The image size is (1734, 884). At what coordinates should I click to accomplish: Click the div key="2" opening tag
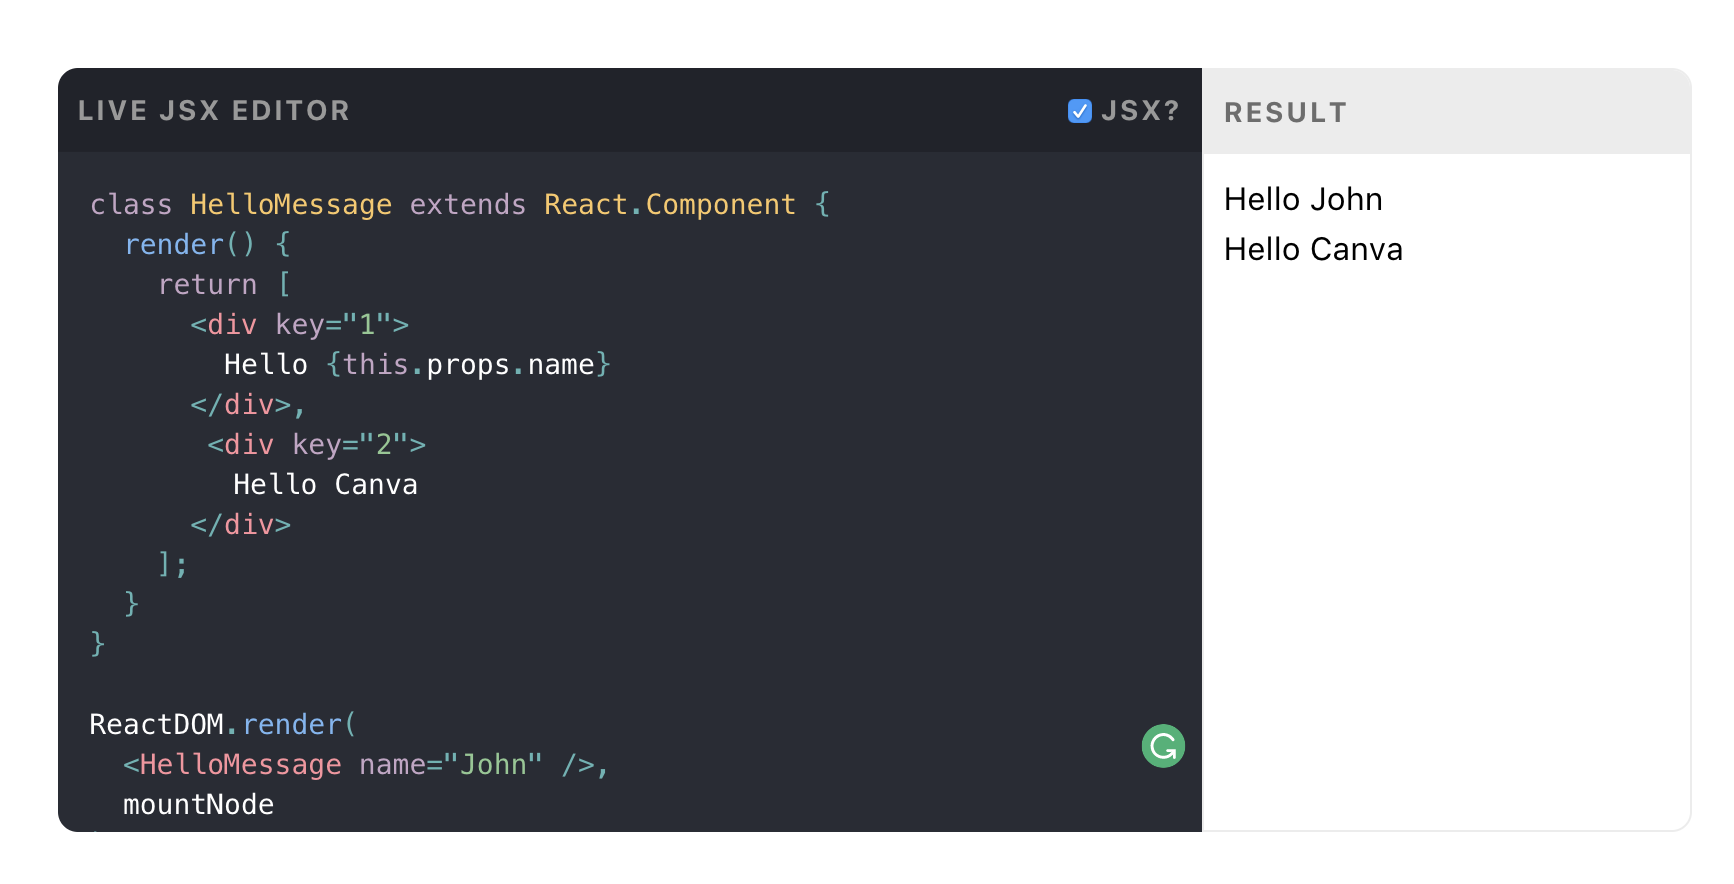[x=316, y=445]
